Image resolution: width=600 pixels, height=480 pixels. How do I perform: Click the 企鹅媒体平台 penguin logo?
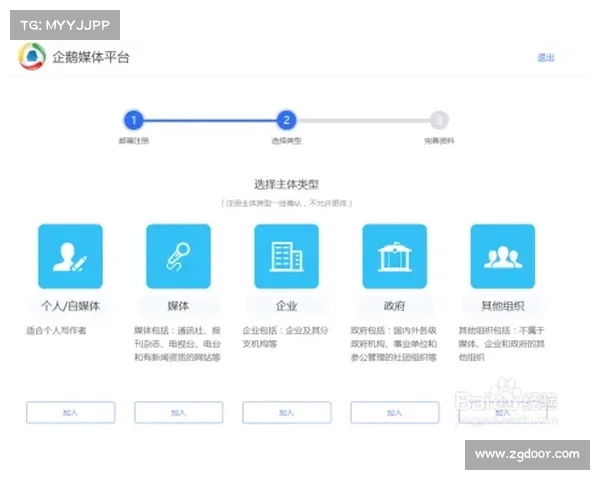[x=32, y=57]
